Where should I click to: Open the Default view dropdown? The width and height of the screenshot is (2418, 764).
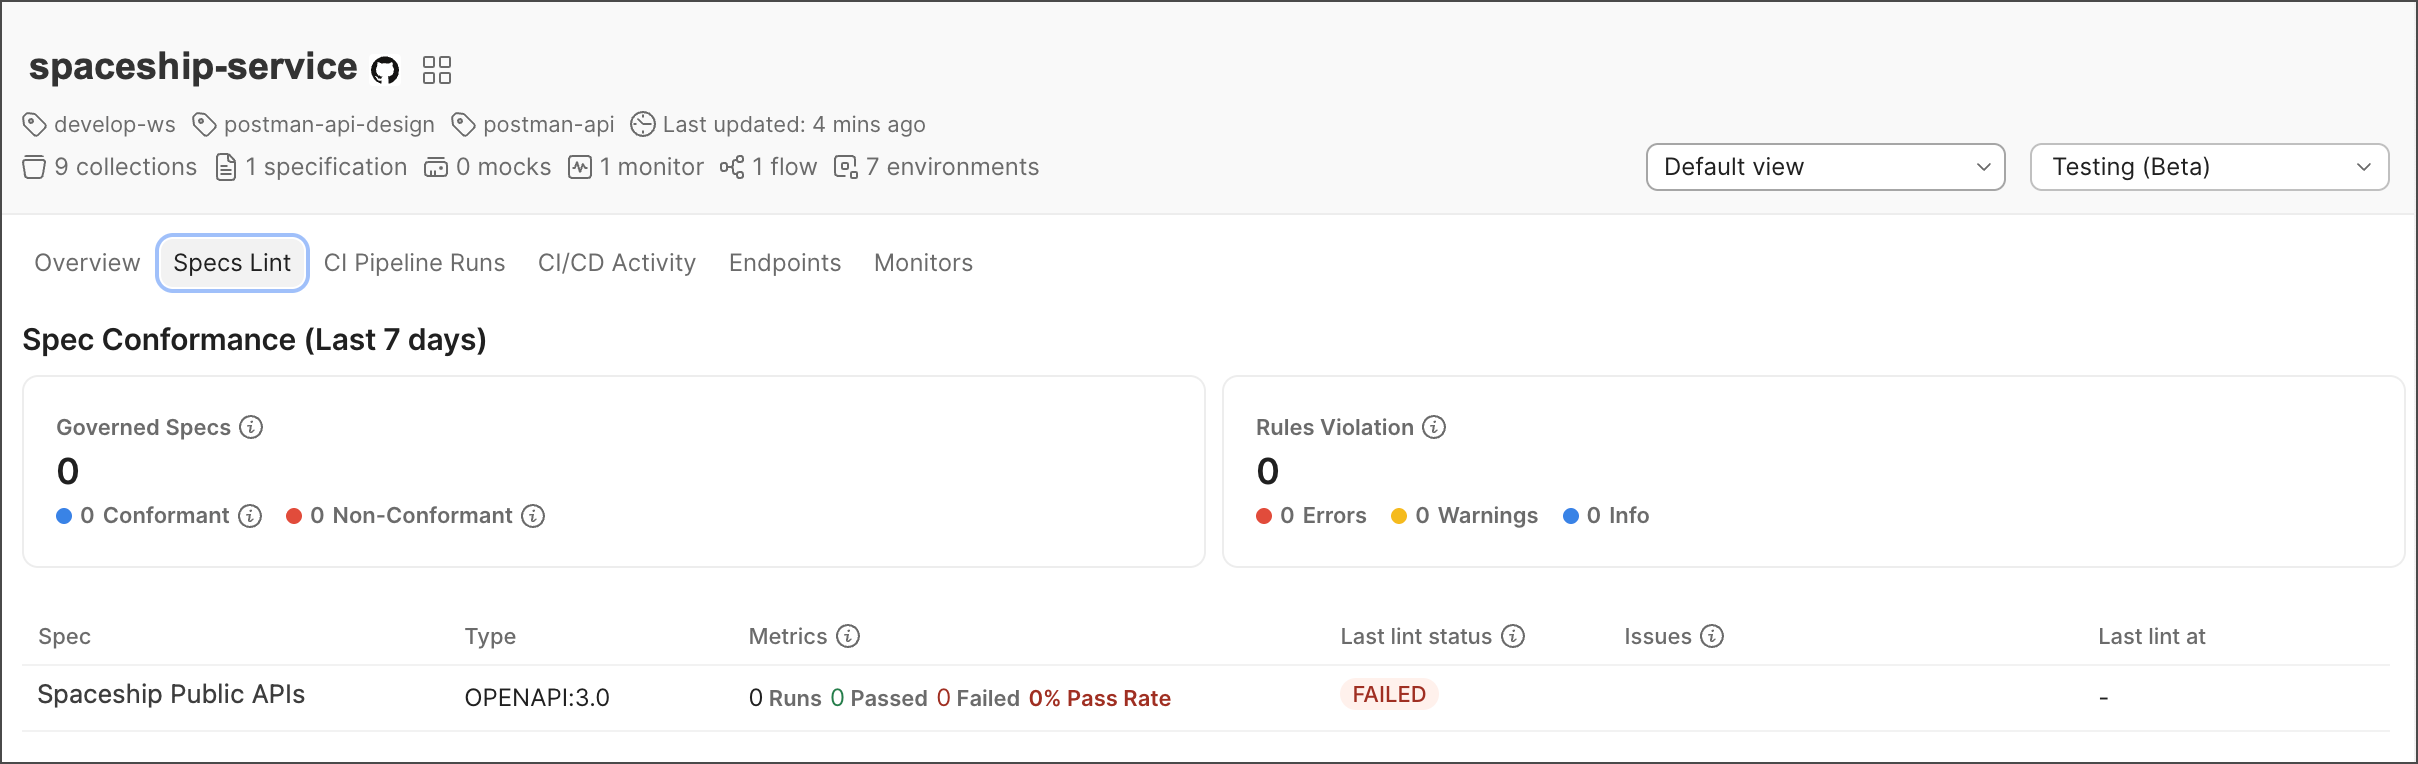[x=1825, y=167]
